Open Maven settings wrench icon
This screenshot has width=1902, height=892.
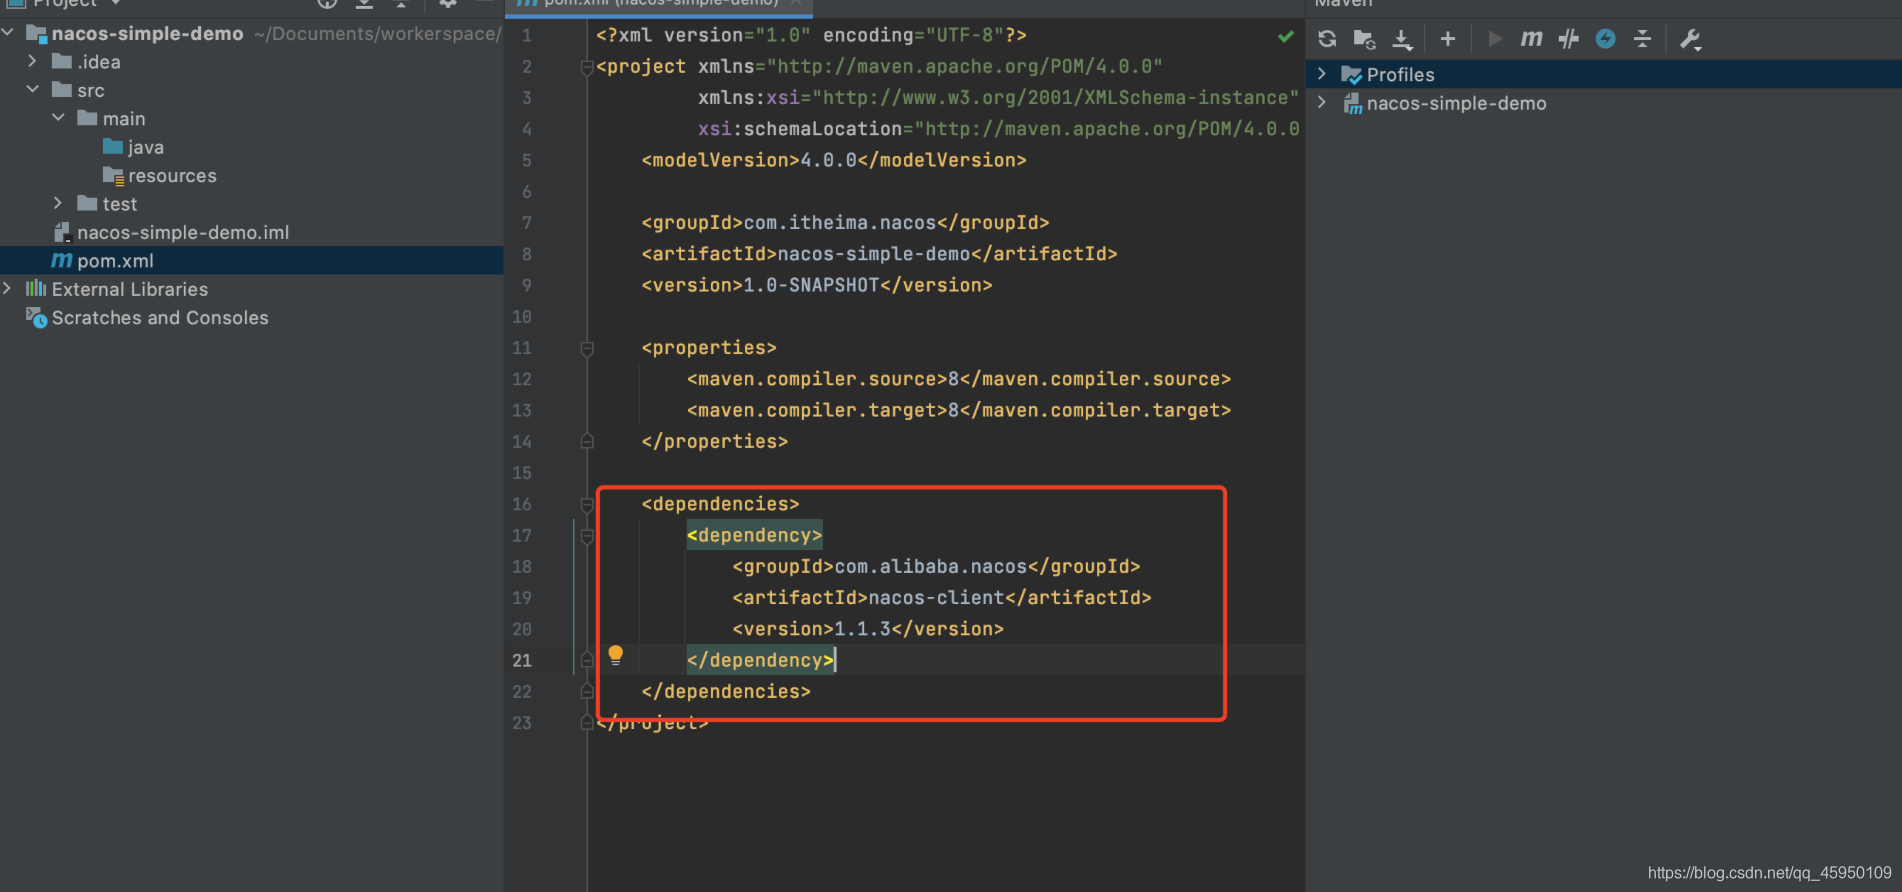tap(1690, 39)
